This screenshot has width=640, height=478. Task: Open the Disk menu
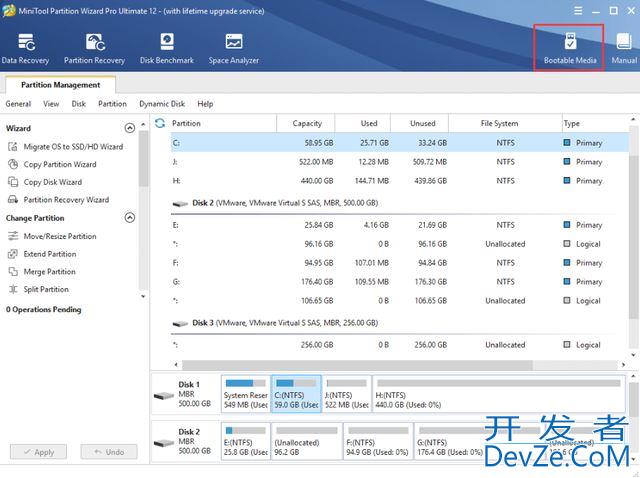pyautogui.click(x=78, y=104)
